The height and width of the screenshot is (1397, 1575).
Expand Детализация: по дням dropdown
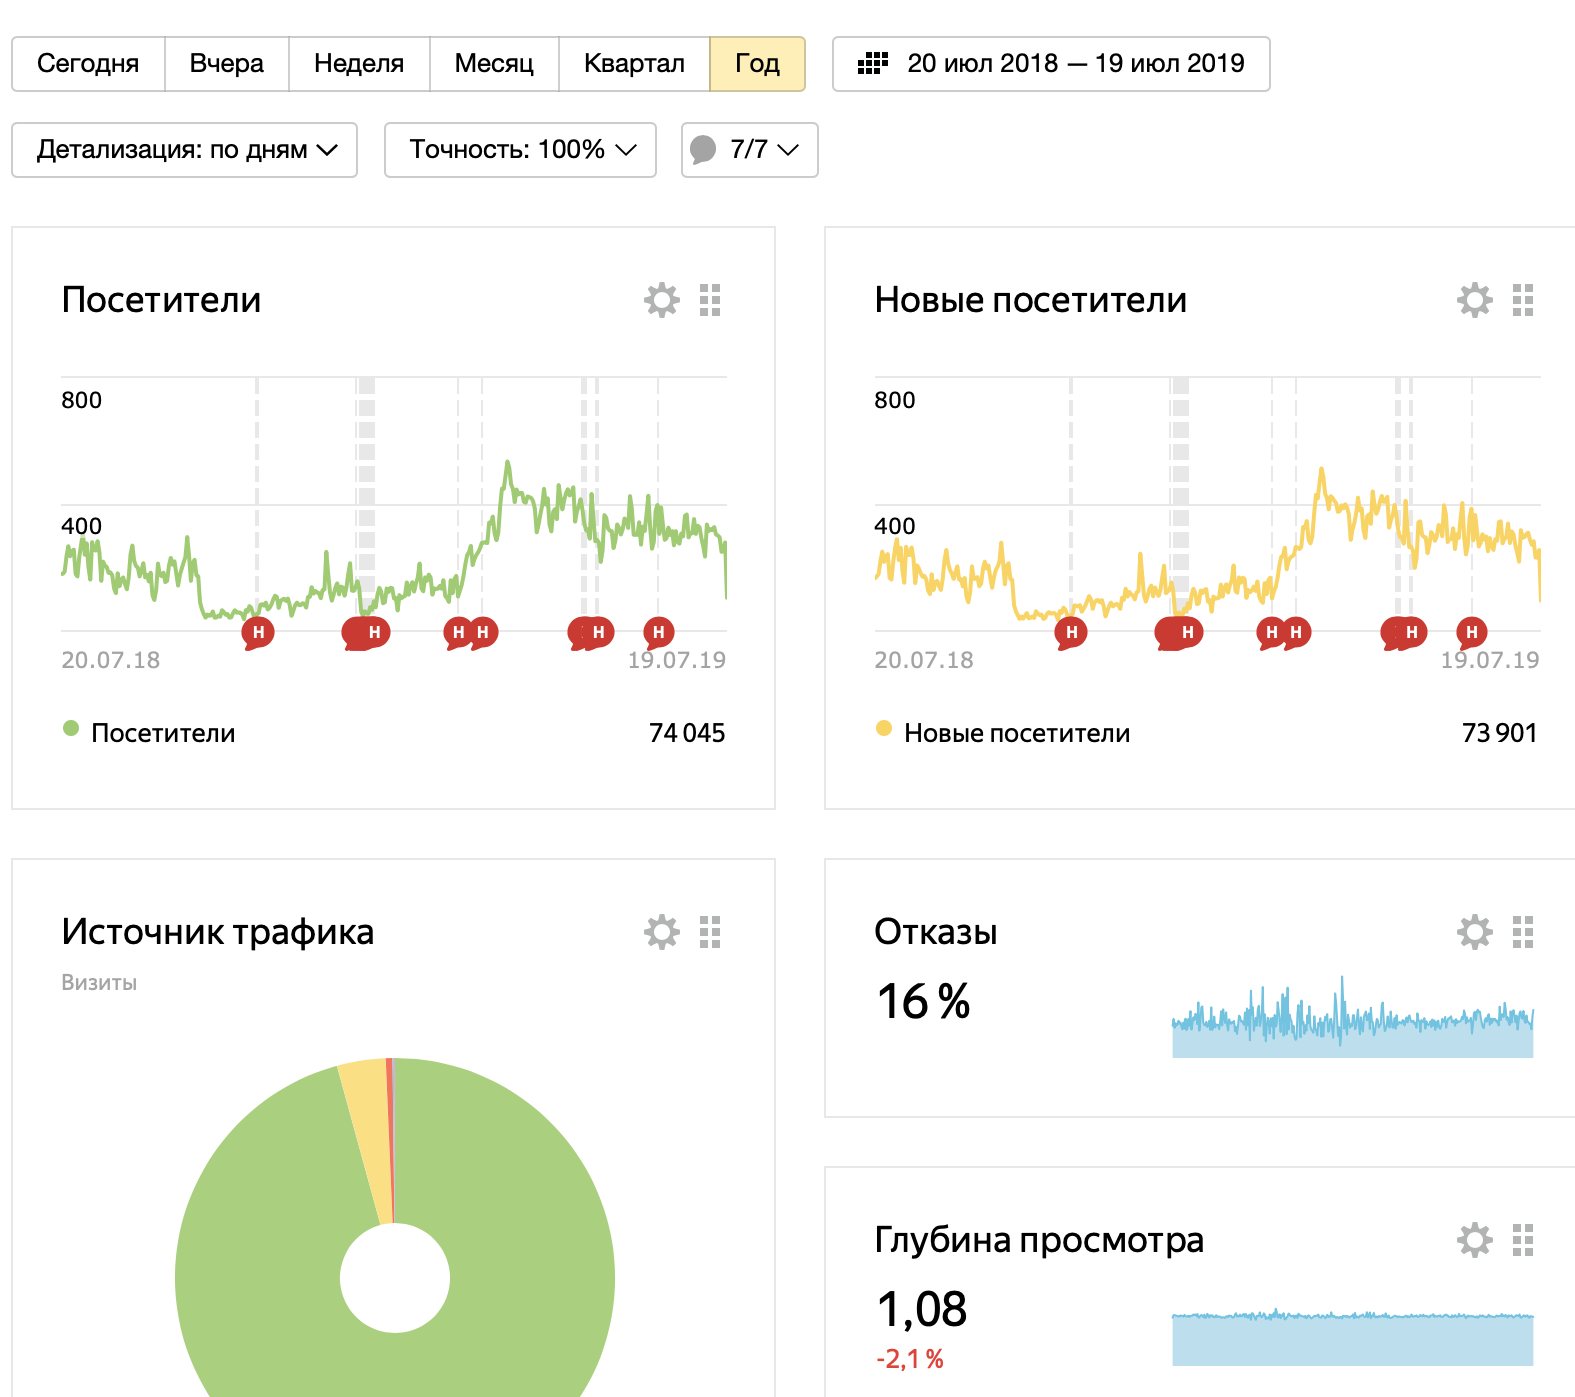click(185, 150)
